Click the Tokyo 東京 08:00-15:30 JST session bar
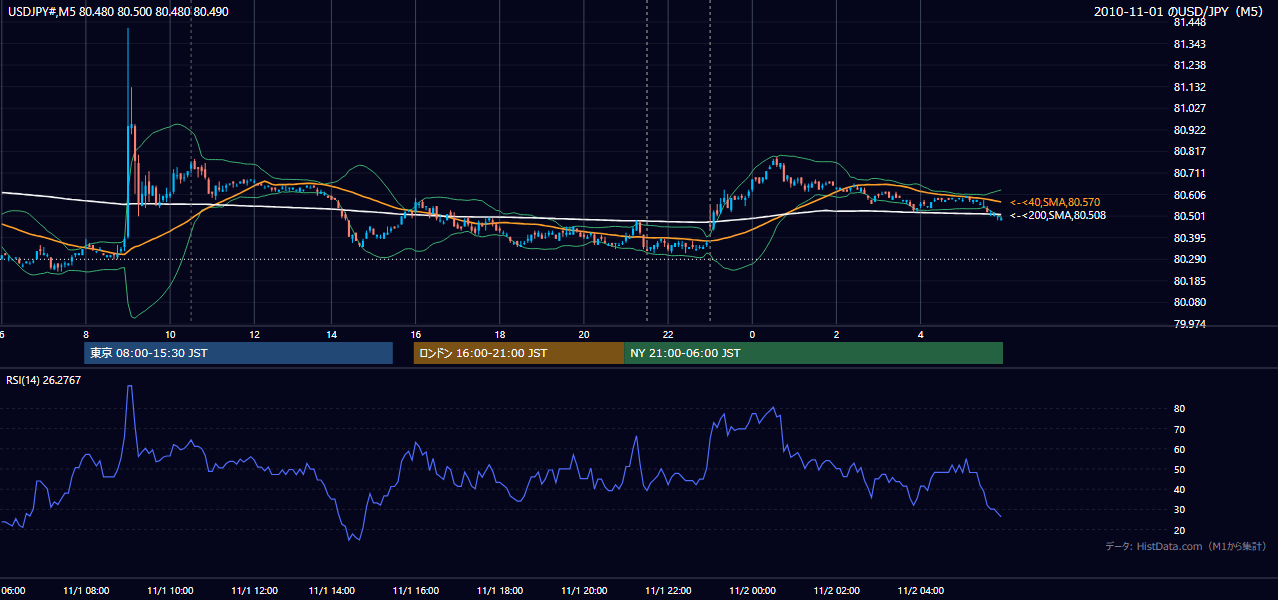This screenshot has height=600, width=1278. click(238, 353)
